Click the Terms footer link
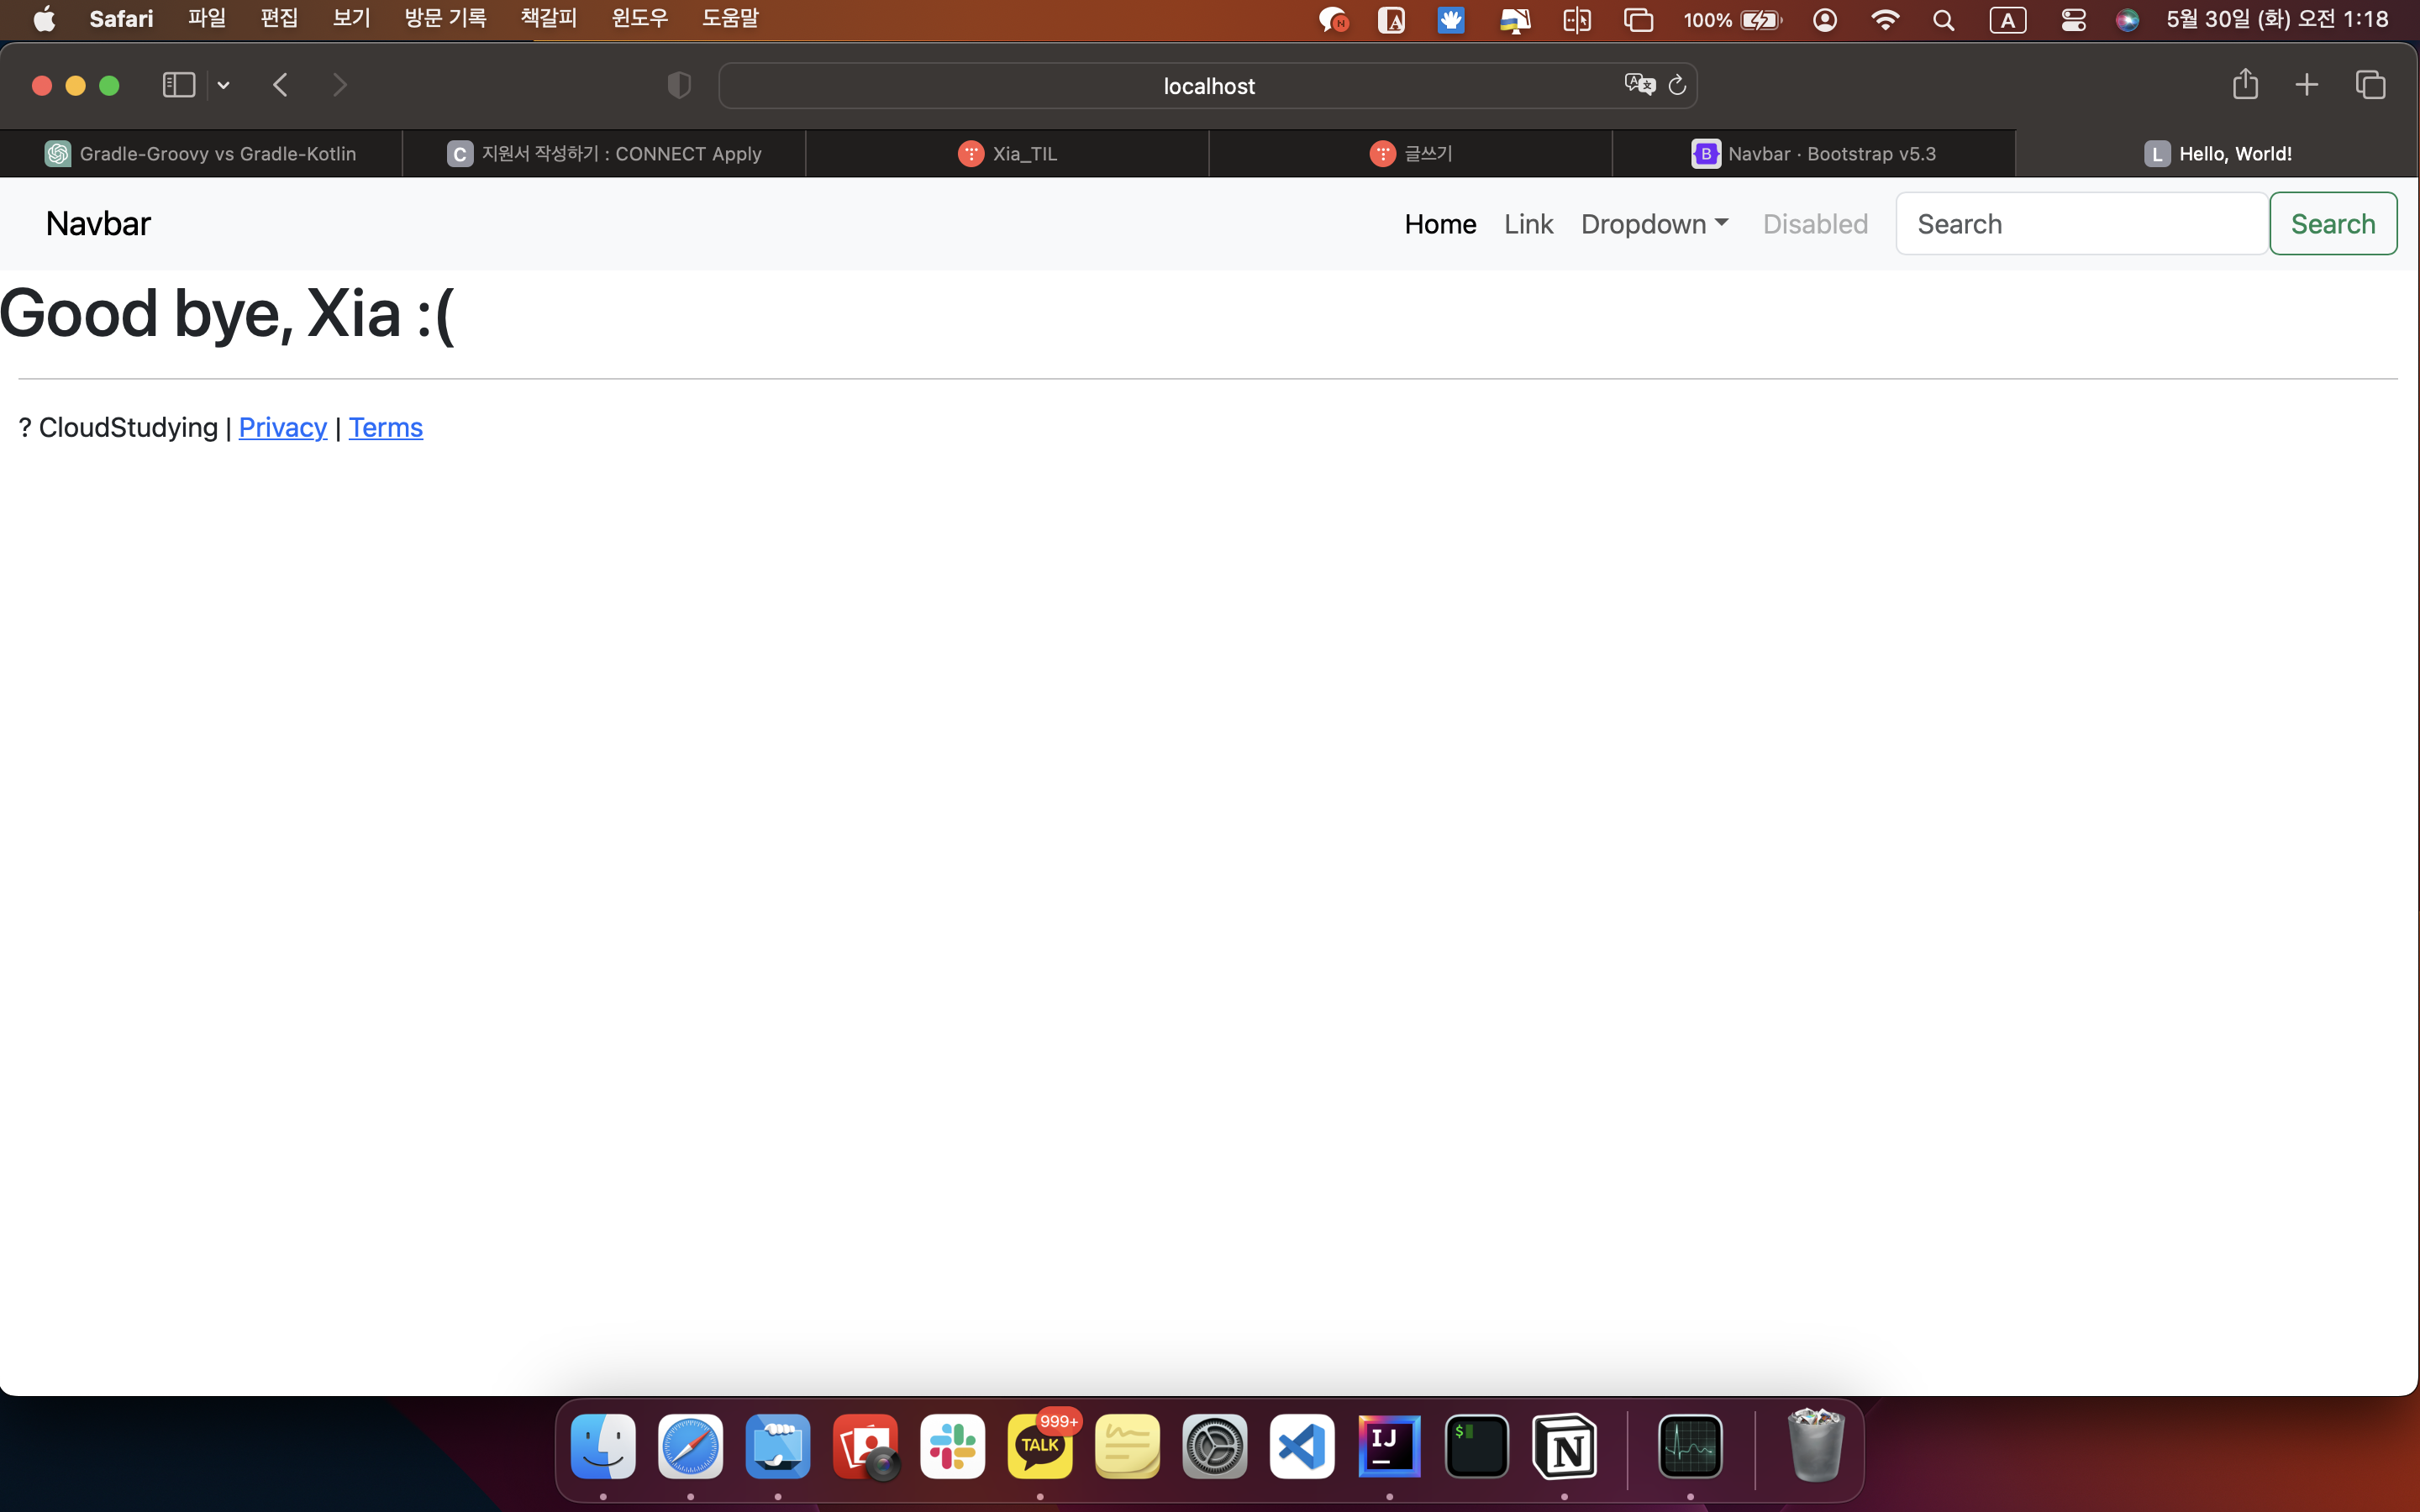Viewport: 2420px width, 1512px height. pyautogui.click(x=385, y=428)
